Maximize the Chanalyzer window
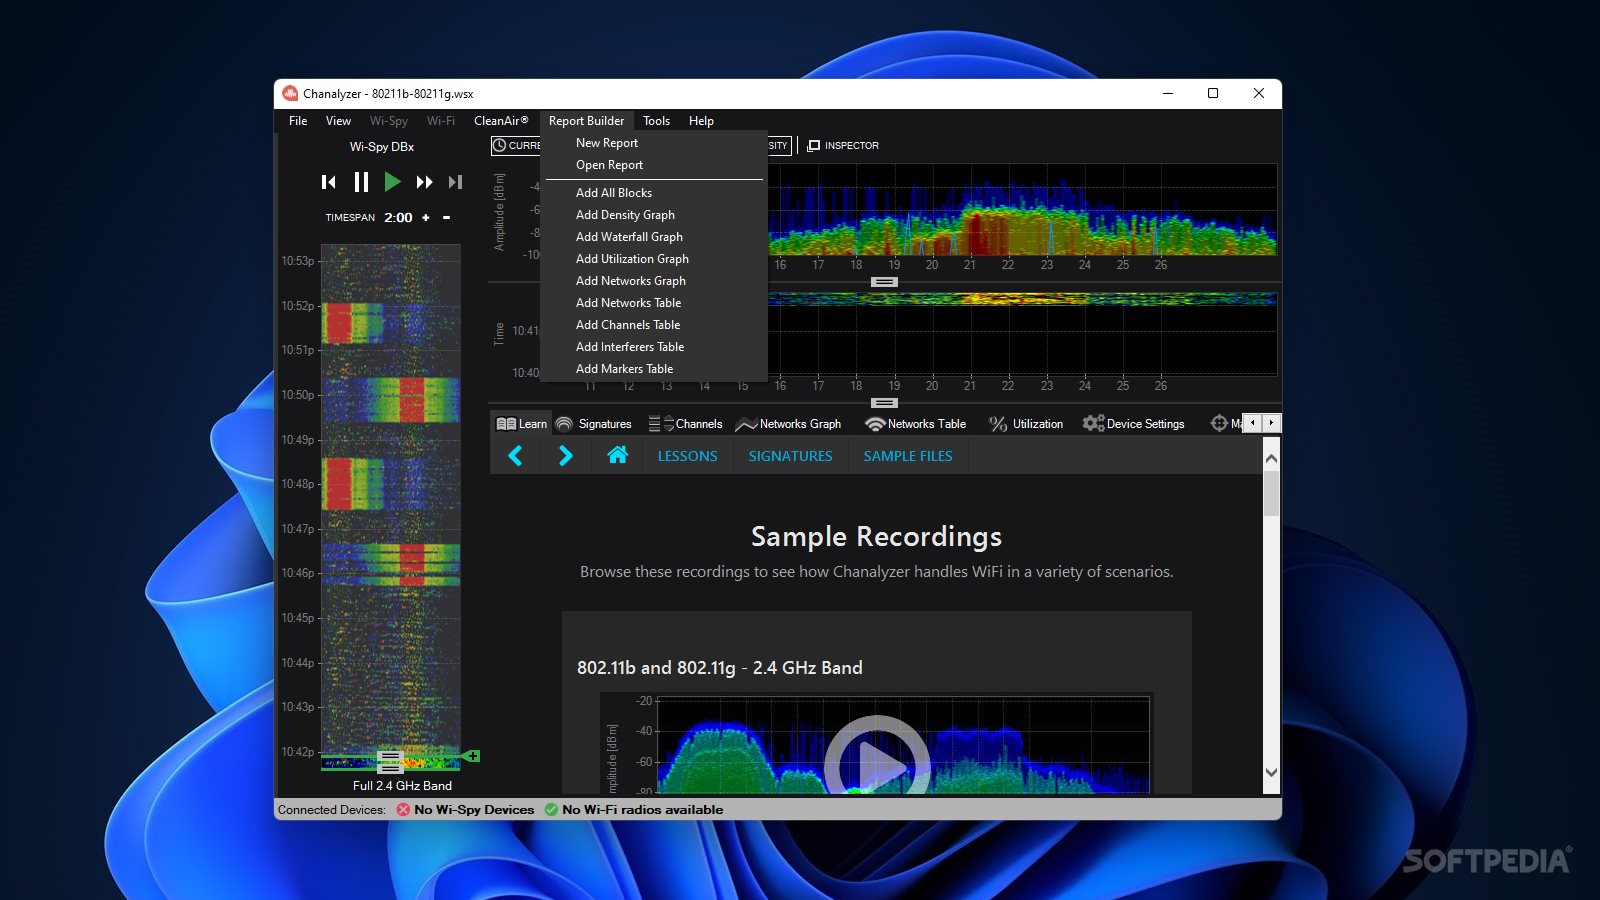 pyautogui.click(x=1213, y=93)
